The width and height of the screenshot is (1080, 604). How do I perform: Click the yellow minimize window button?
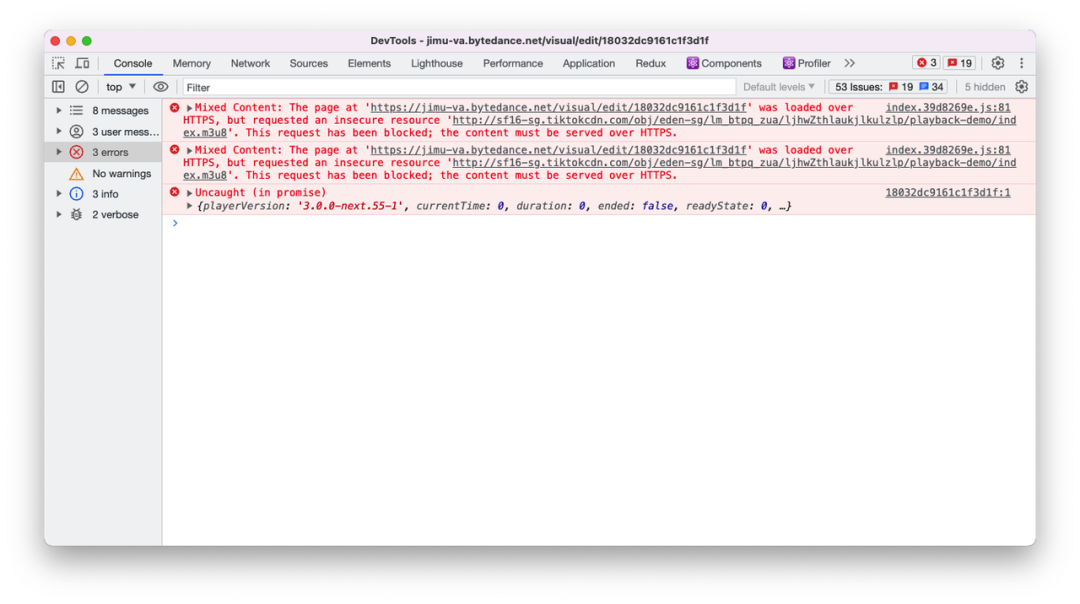(71, 41)
